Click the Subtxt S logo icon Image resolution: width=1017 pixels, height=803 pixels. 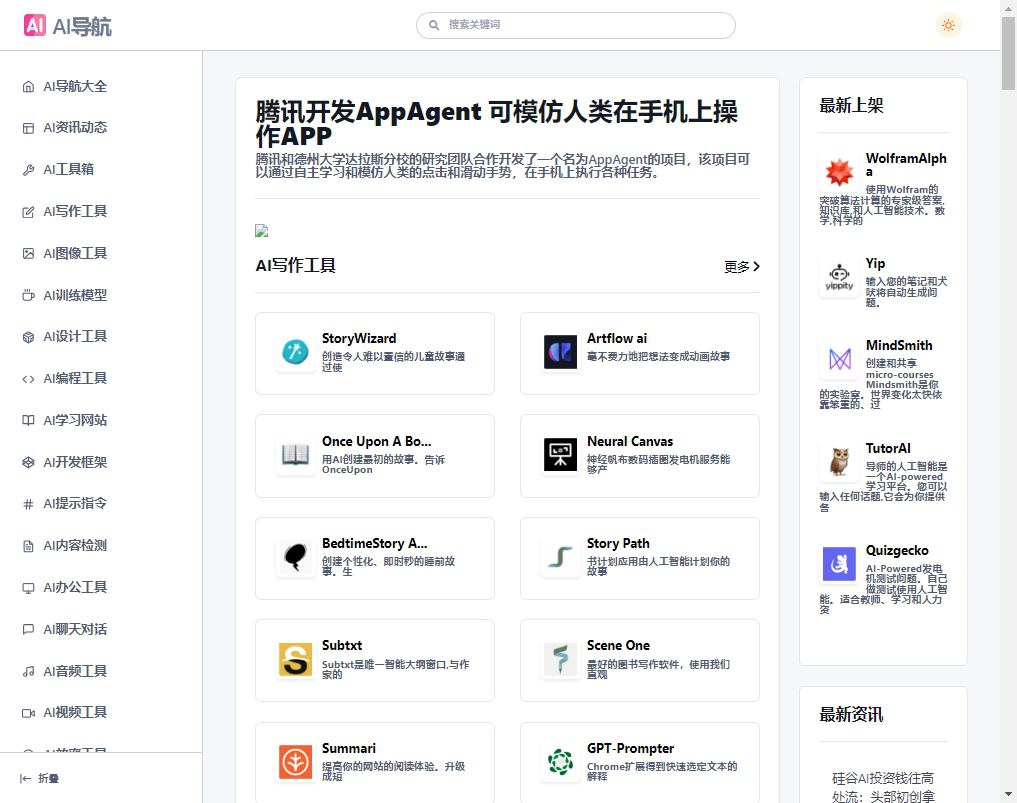point(295,660)
